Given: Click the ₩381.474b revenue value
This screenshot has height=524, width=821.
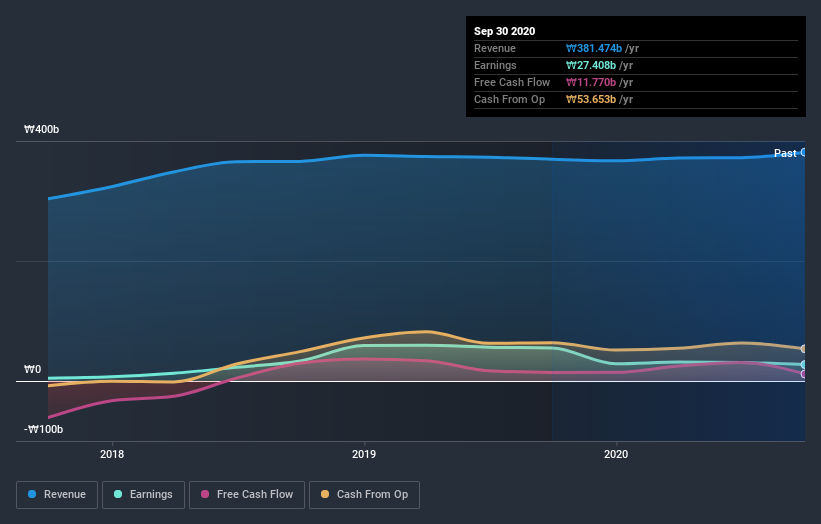Looking at the screenshot, I should coord(594,49).
